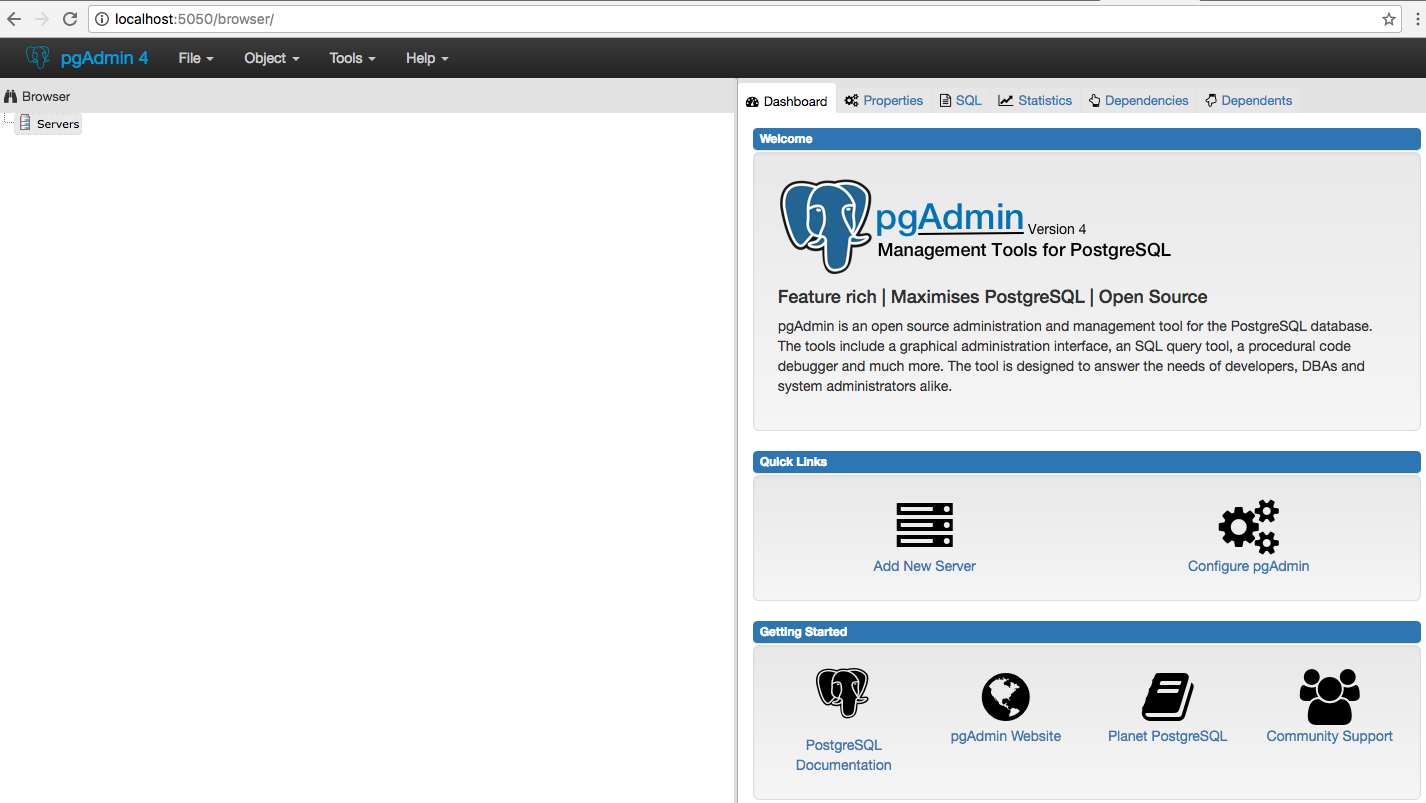Click the Servers node icon in tree
The height and width of the screenshot is (803, 1426).
pos(25,123)
